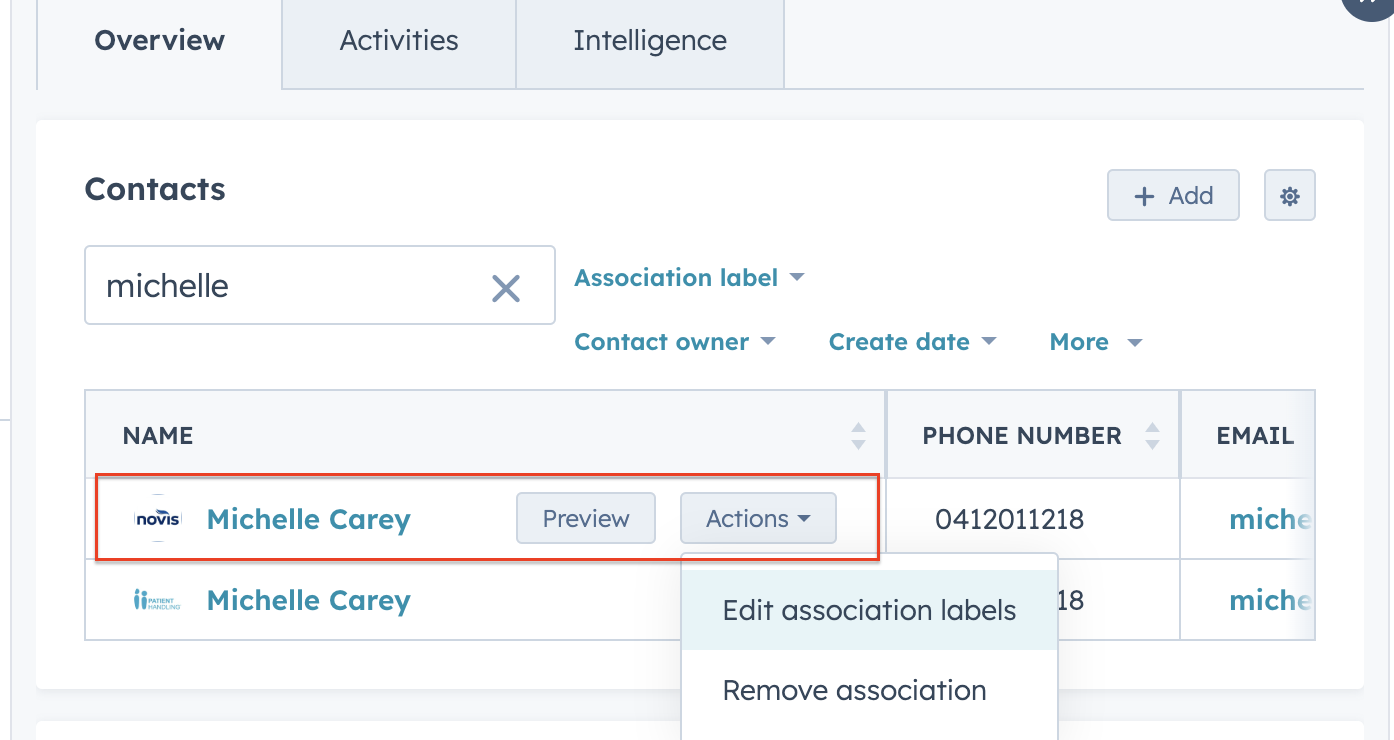Sort by the Name column arrows
The width and height of the screenshot is (1394, 740).
click(858, 436)
